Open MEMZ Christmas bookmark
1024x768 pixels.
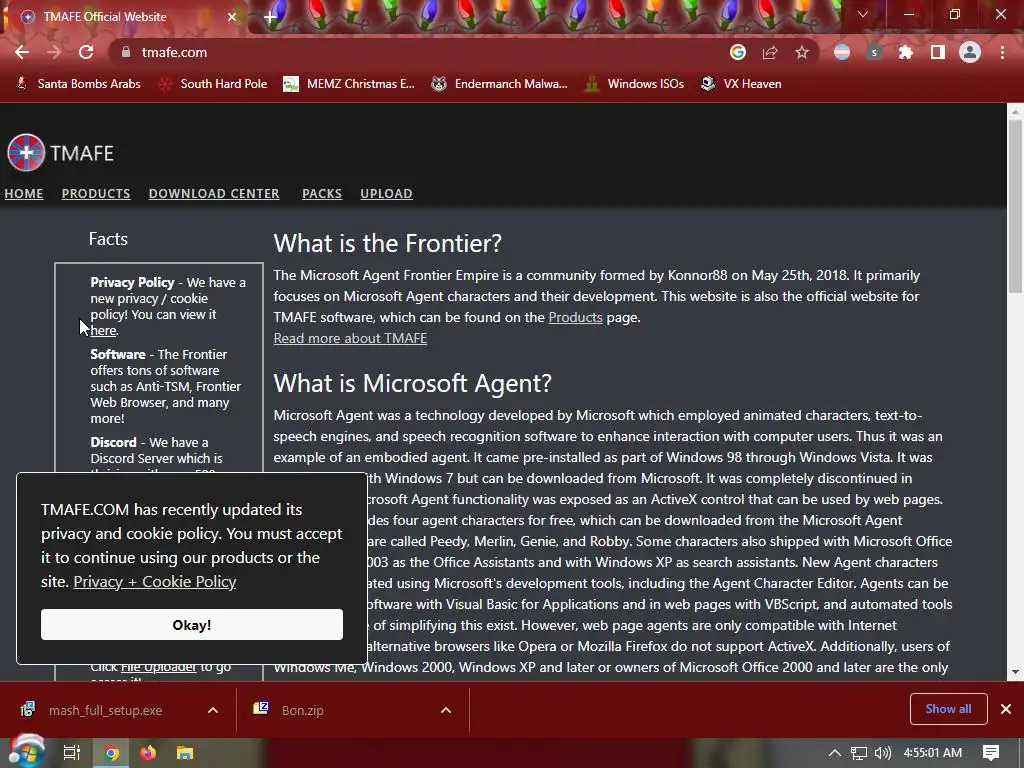349,84
